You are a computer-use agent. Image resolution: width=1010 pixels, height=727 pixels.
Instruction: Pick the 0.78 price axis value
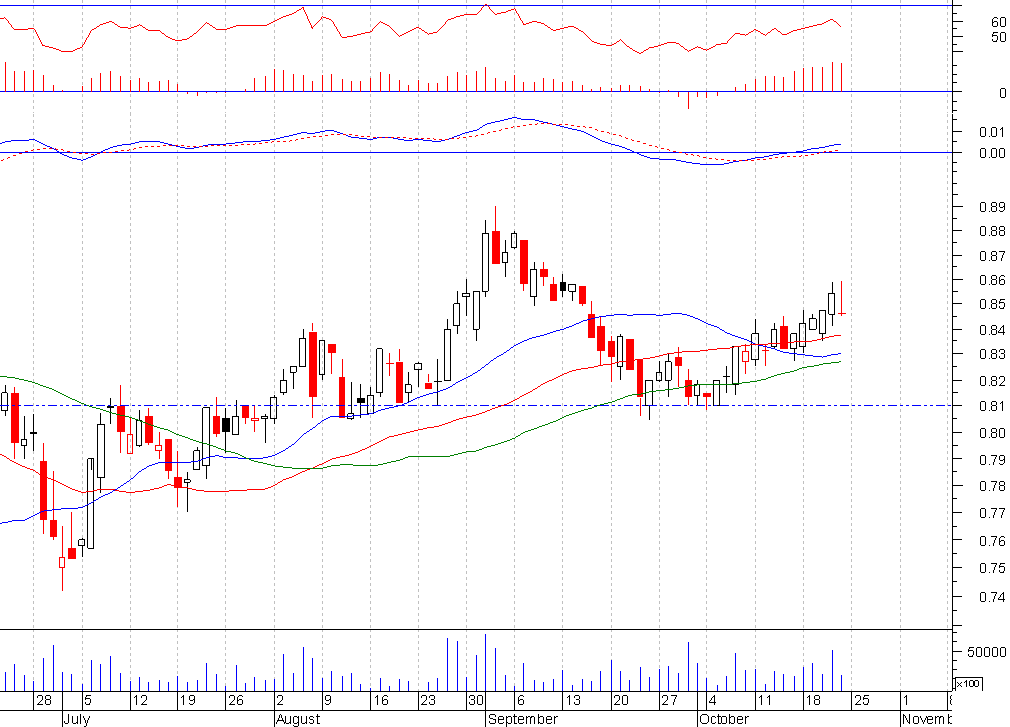click(992, 486)
